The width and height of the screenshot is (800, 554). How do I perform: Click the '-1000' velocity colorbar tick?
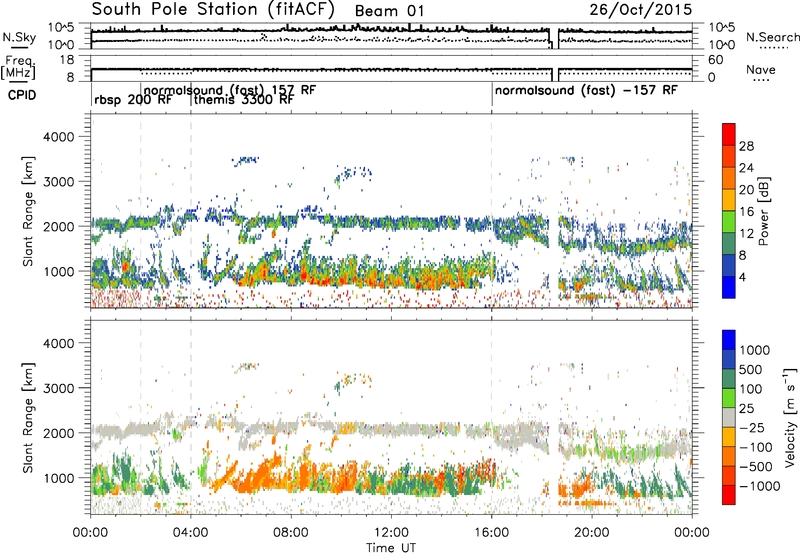[x=760, y=486]
